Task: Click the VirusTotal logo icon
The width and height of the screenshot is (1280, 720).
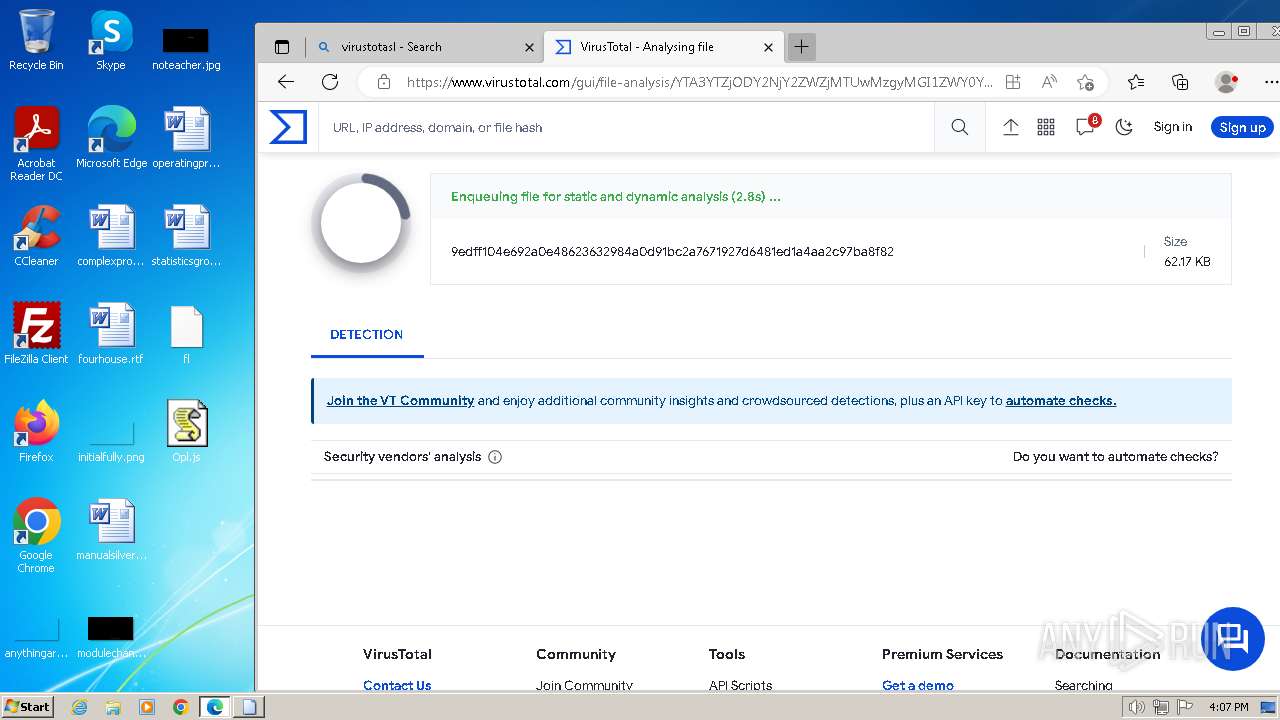Action: click(x=288, y=127)
